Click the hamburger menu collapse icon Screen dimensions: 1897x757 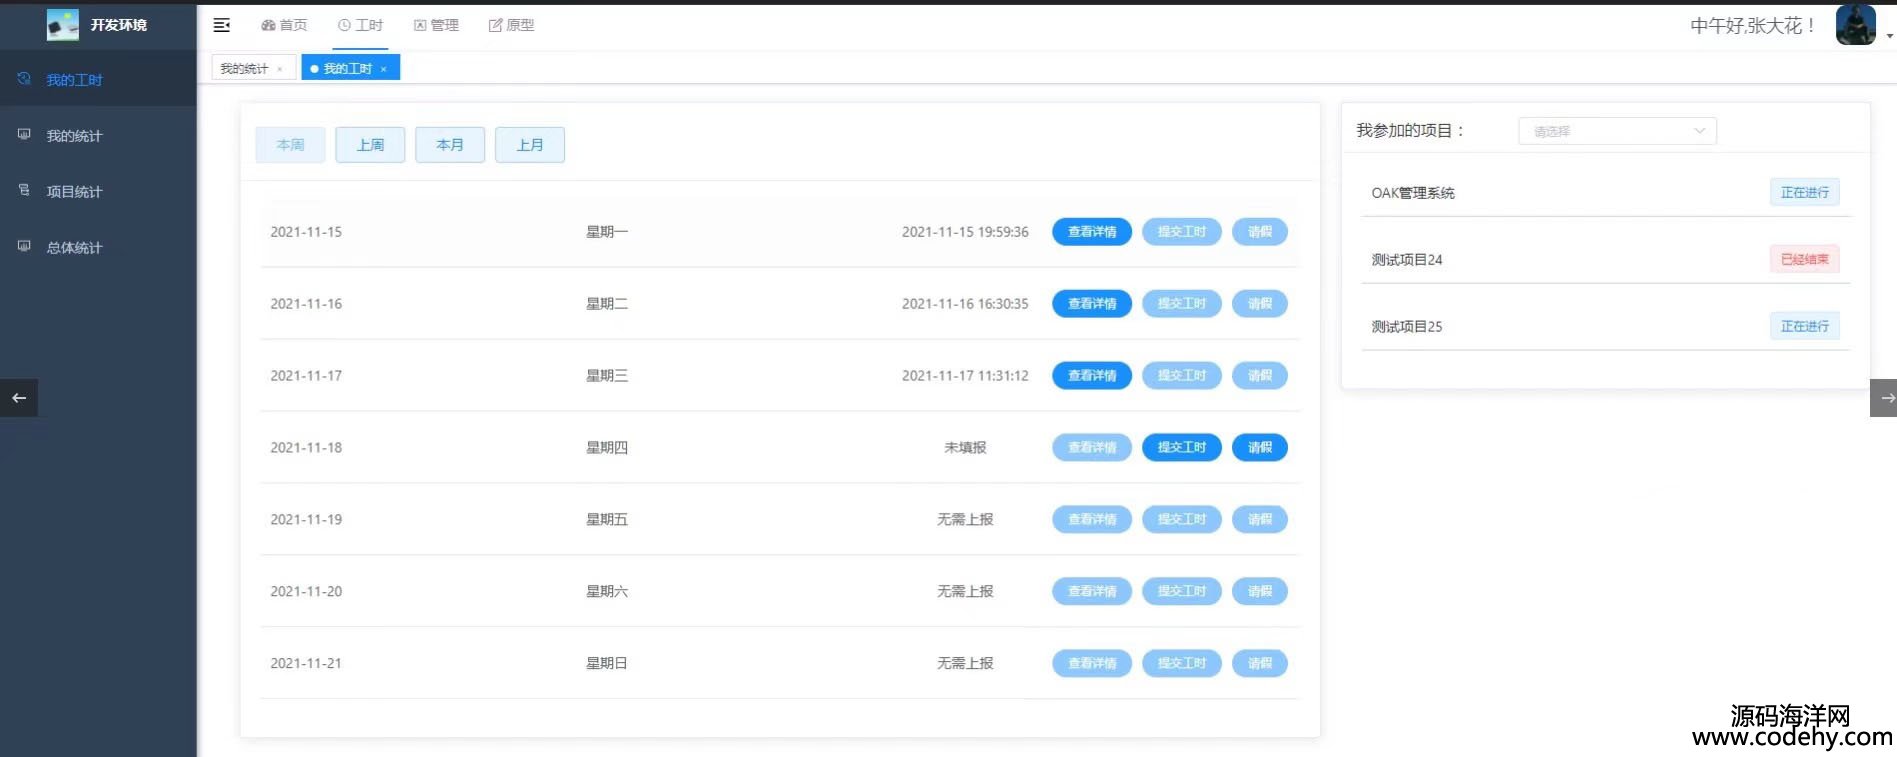point(222,25)
